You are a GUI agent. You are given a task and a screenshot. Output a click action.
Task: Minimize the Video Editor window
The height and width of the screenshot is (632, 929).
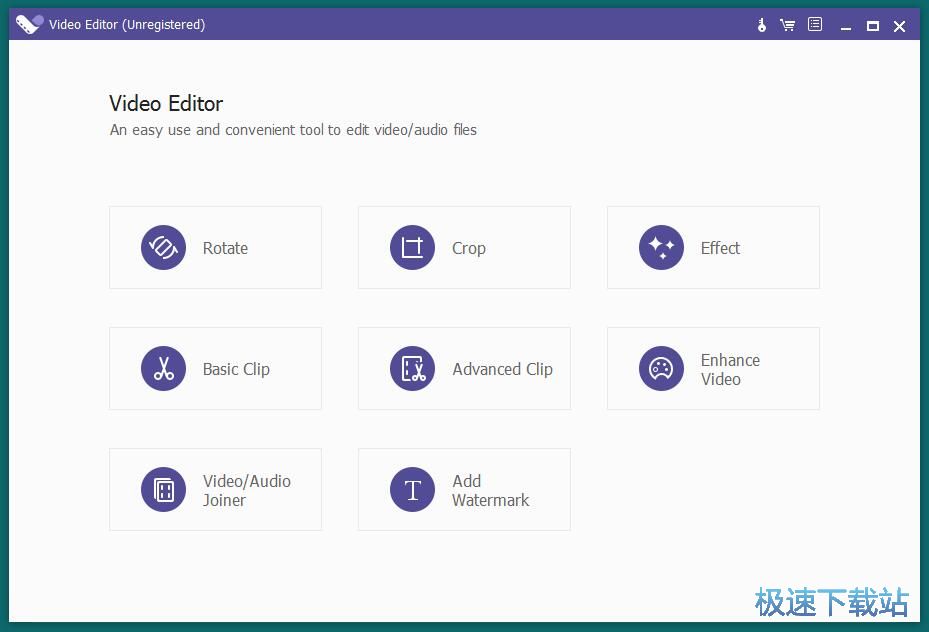pos(846,26)
